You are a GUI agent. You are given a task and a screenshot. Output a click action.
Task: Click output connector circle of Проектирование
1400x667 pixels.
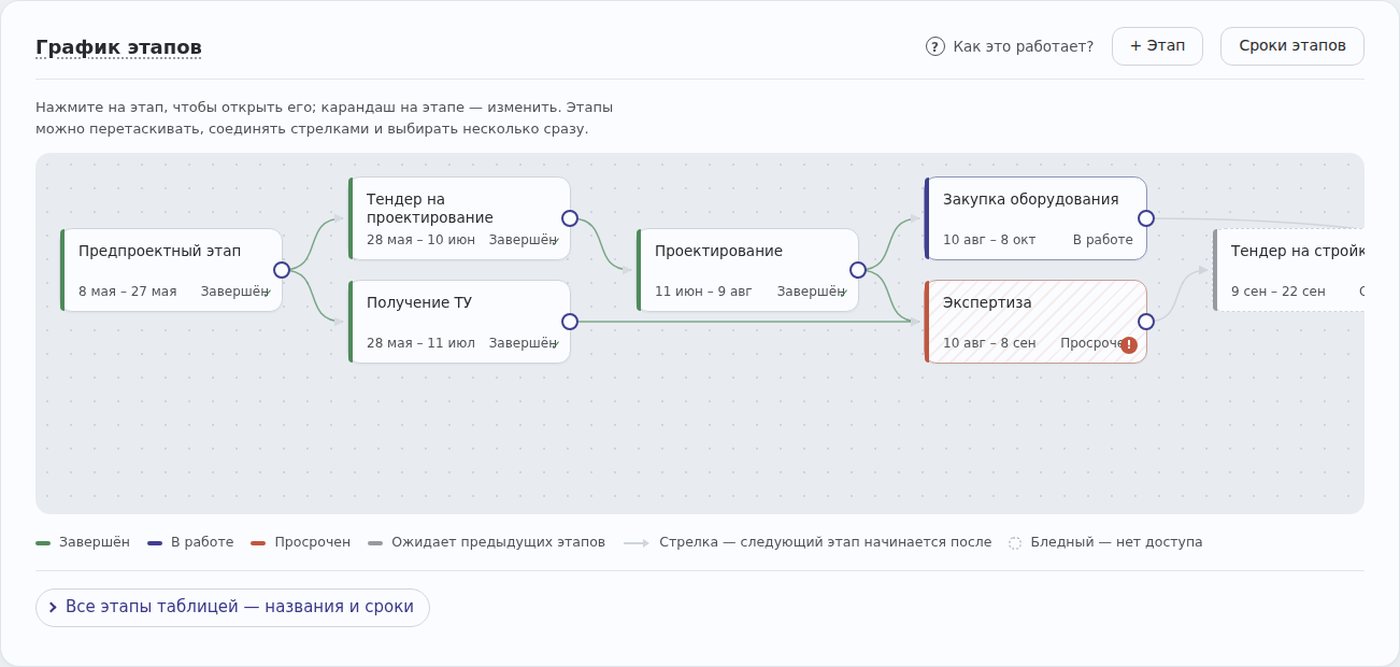click(858, 270)
